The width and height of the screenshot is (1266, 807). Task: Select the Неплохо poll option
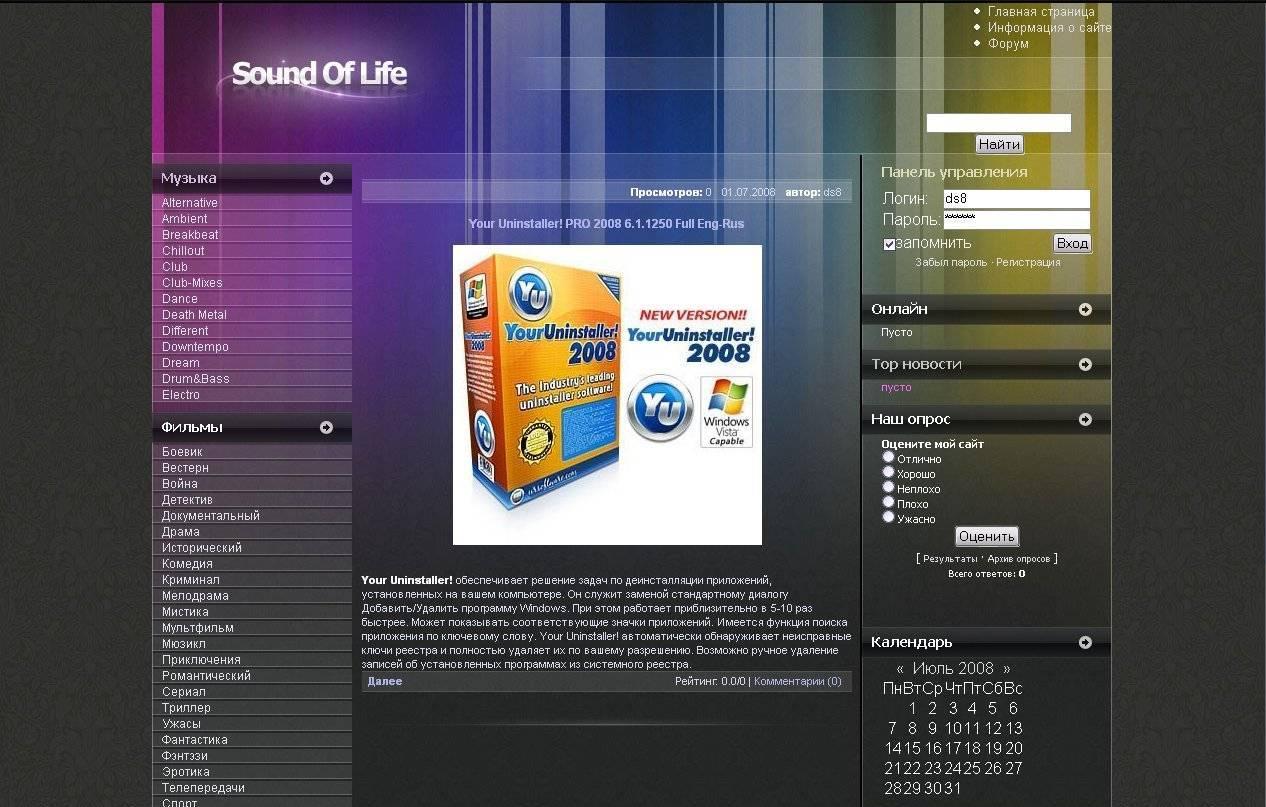tap(888, 487)
